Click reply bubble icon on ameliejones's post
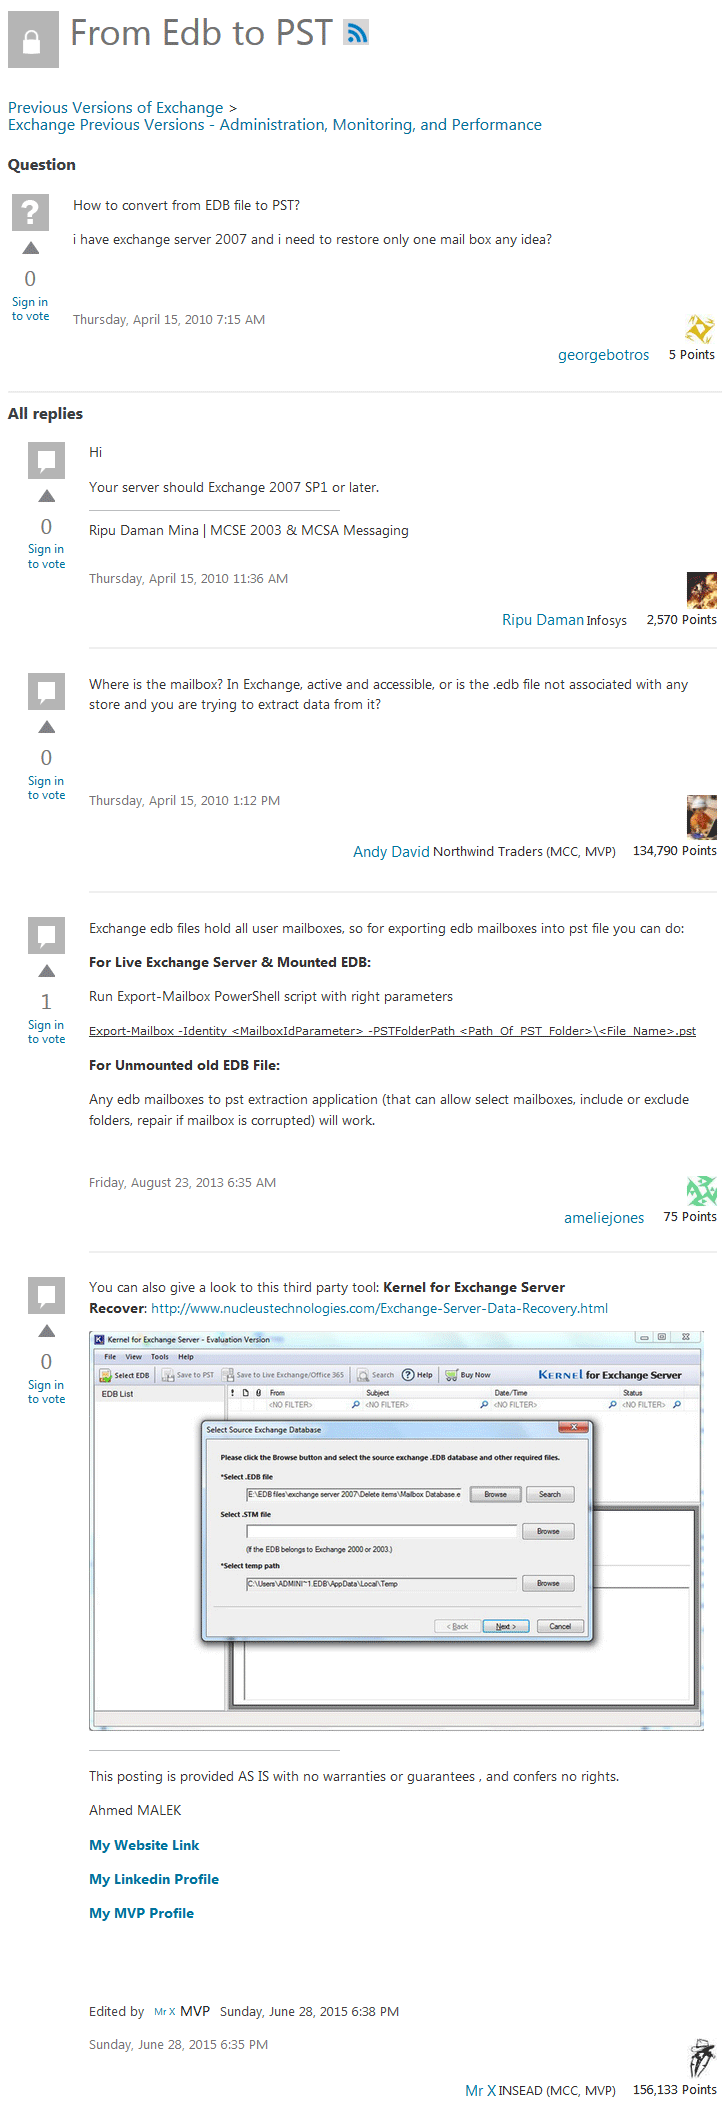This screenshot has height=2112, width=726. tap(47, 935)
